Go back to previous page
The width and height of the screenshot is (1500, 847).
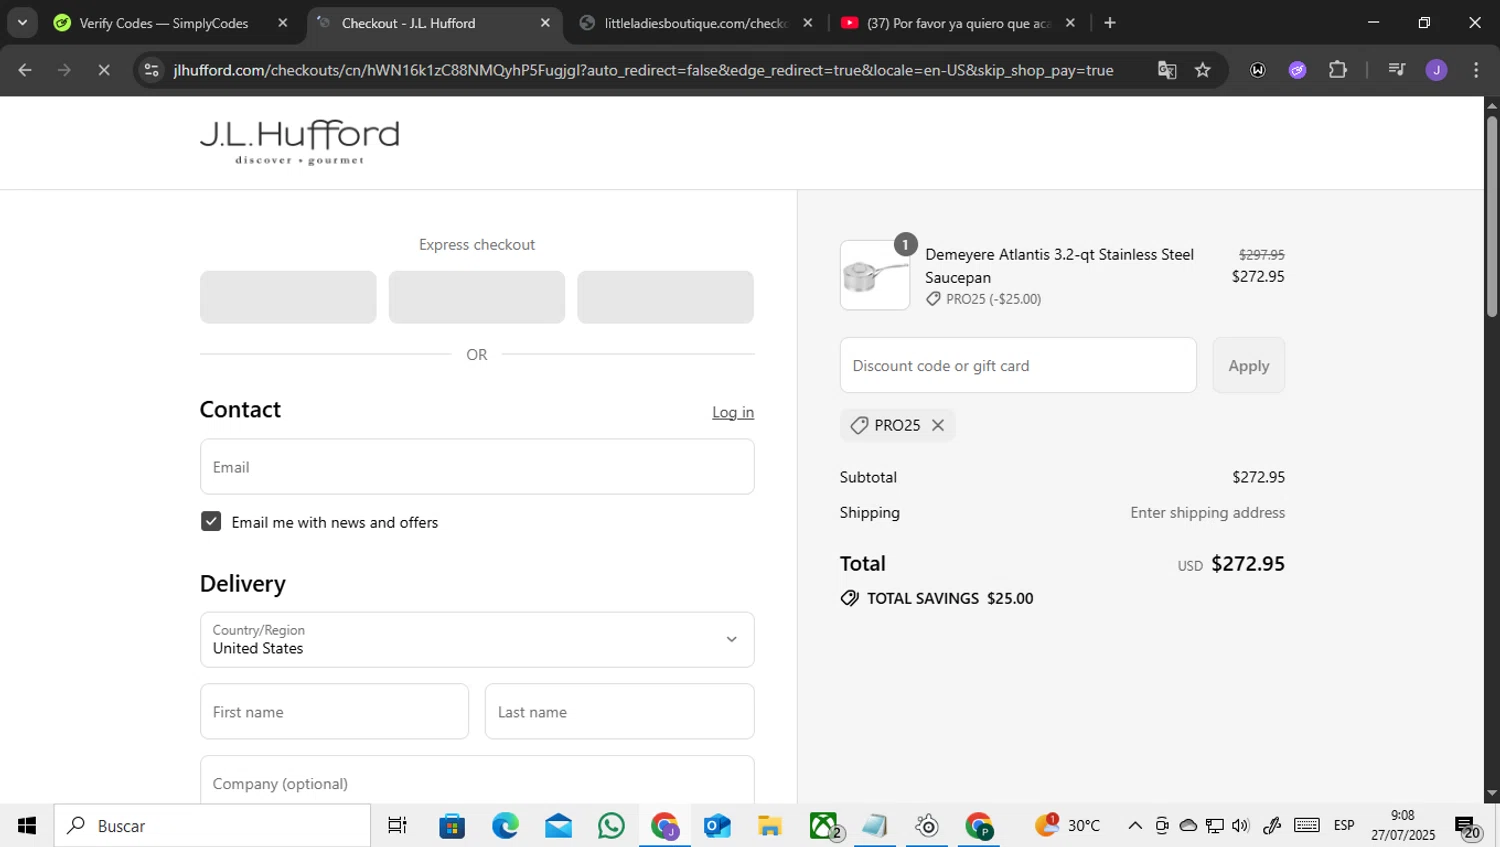[25, 70]
